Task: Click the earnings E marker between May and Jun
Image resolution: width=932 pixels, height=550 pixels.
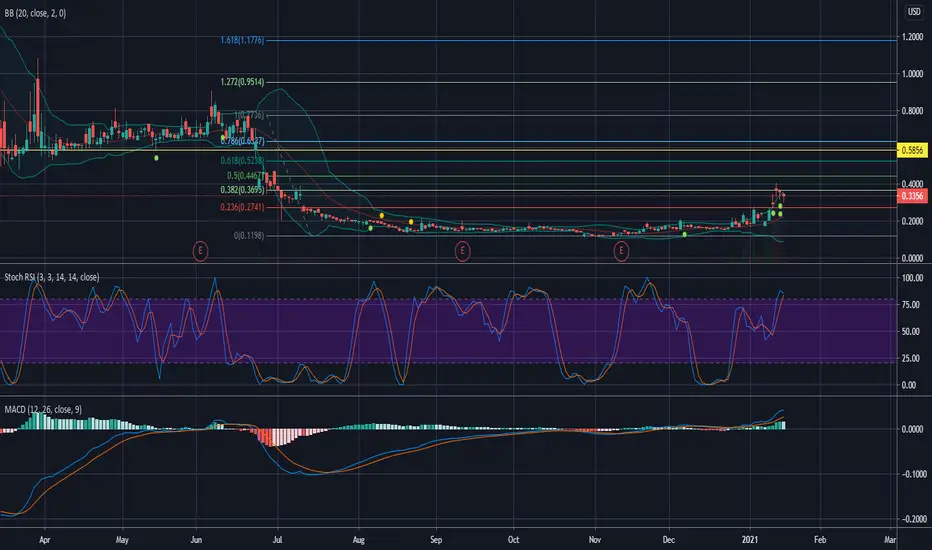Action: point(200,251)
